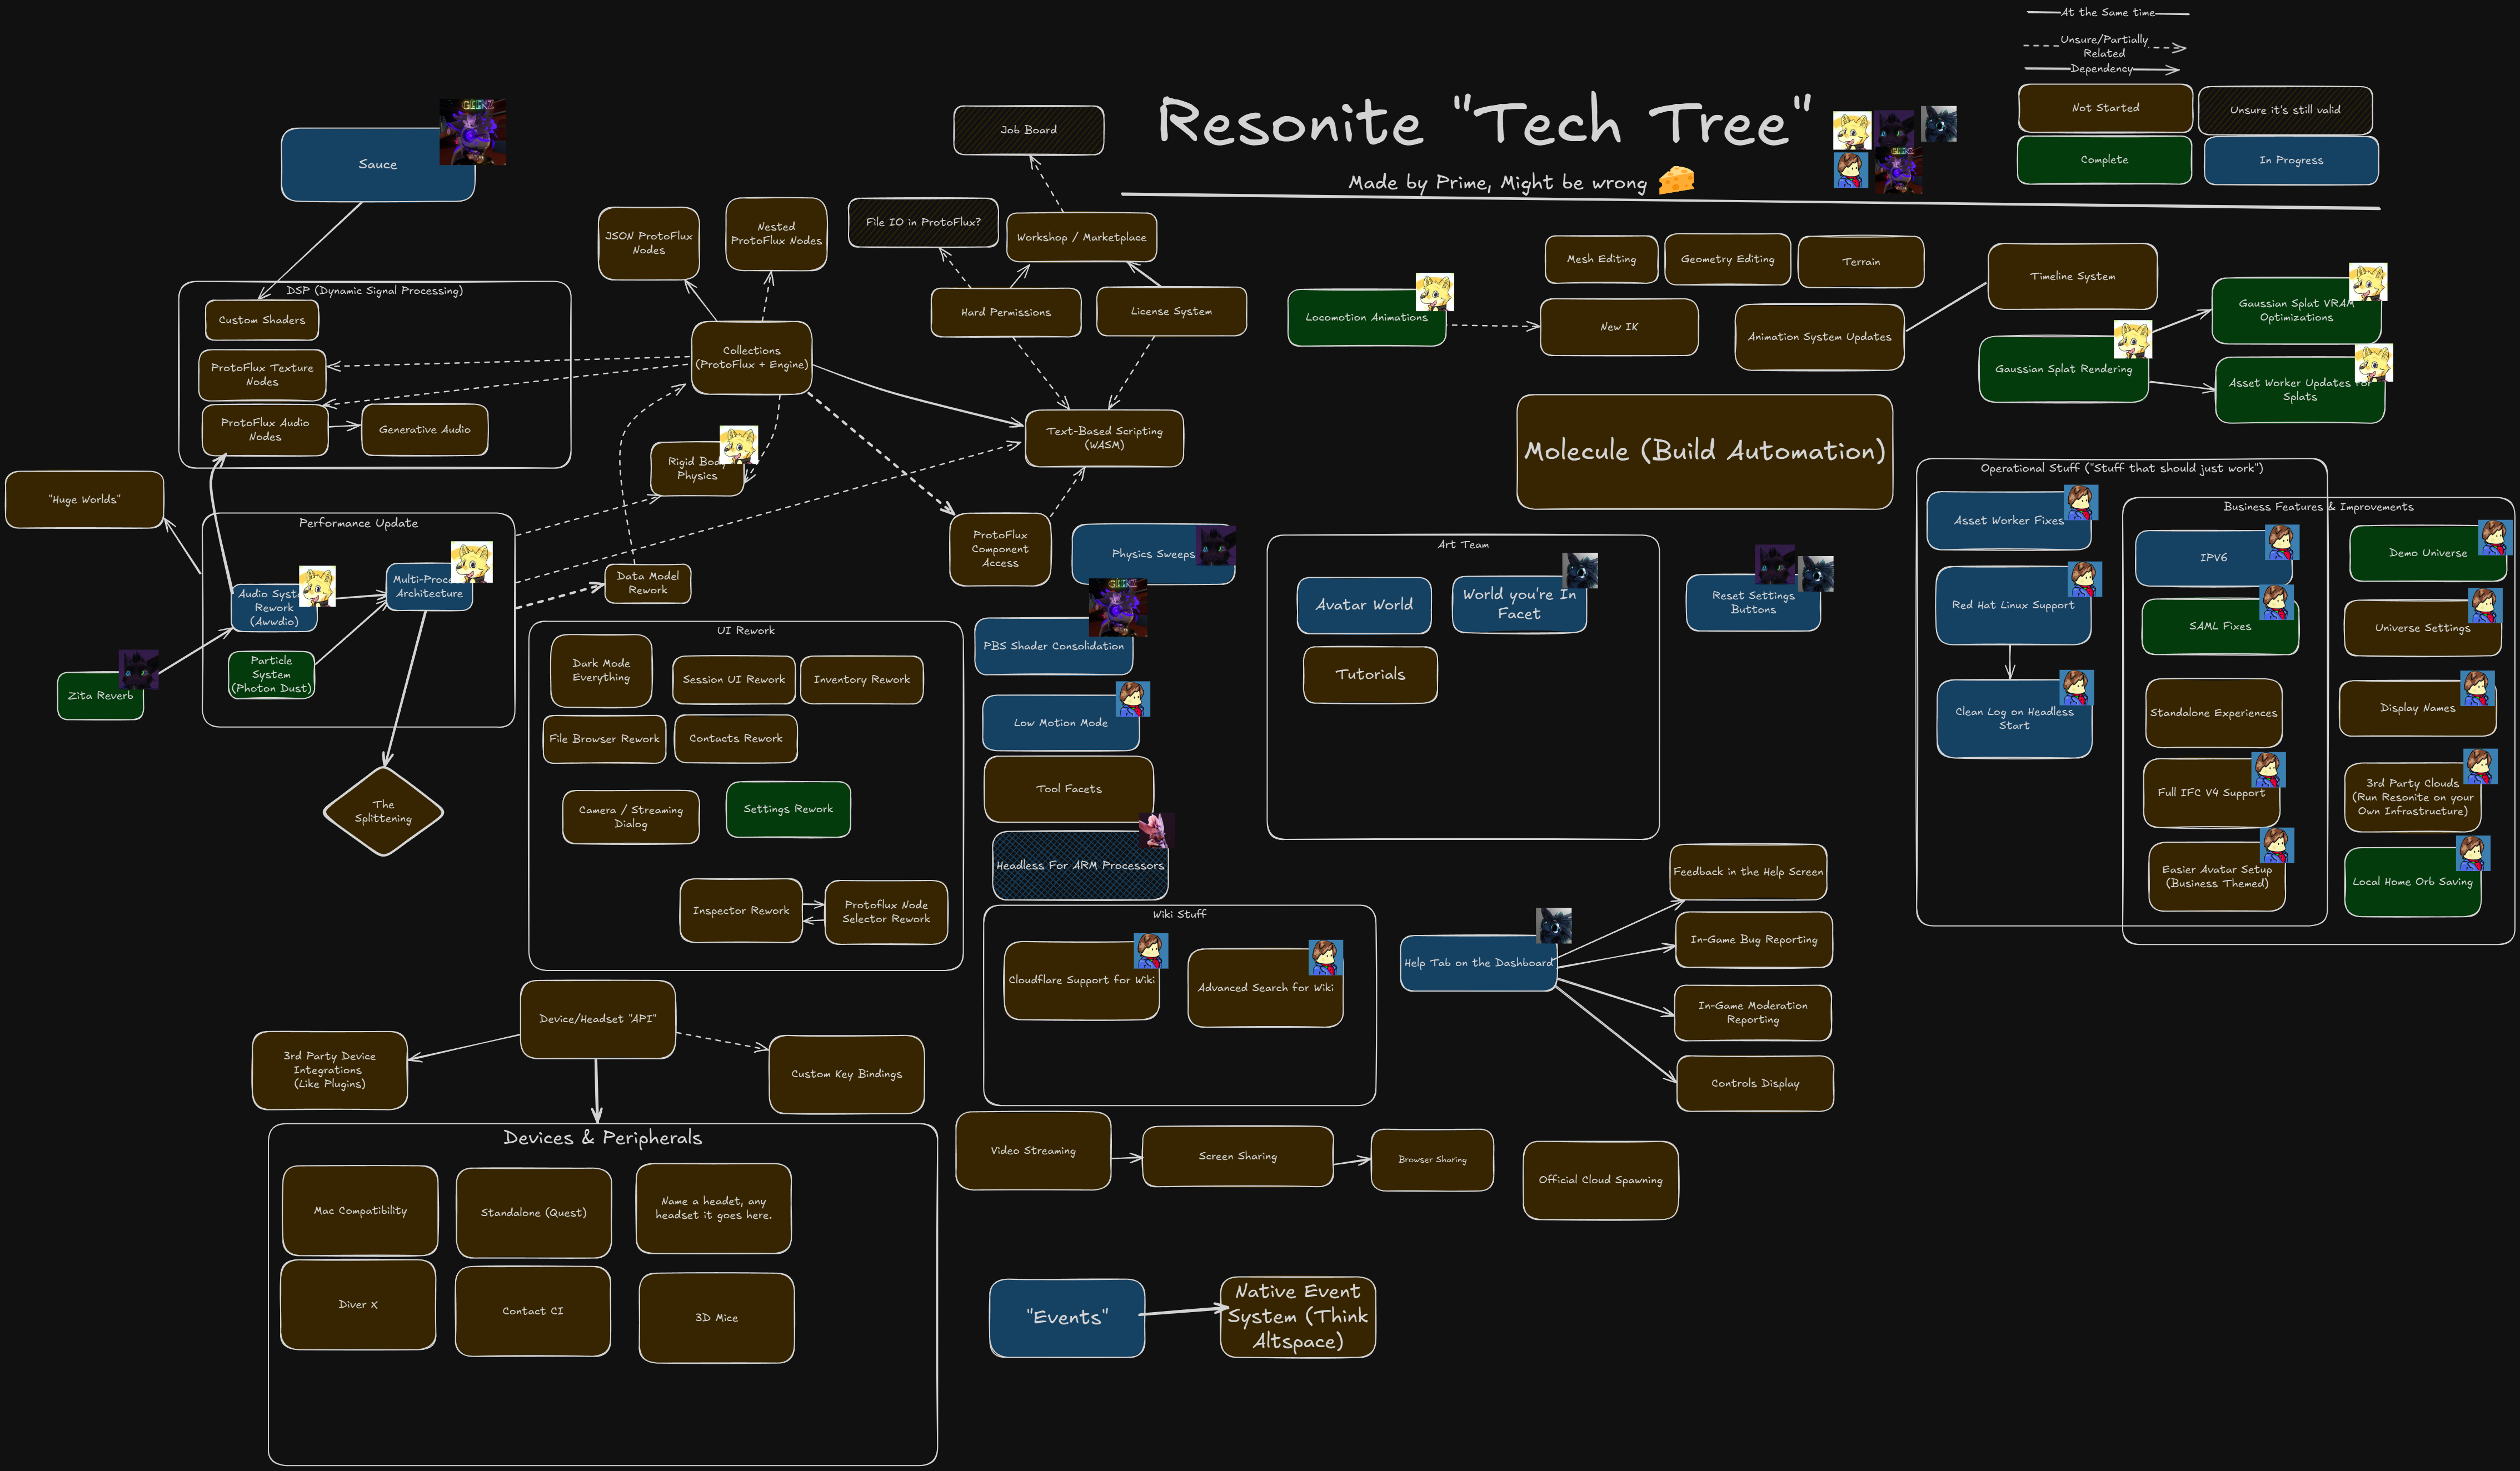Screen dimensions: 2520x1471
Task: Click the avatar on World you're In Facet
Action: tap(1580, 570)
